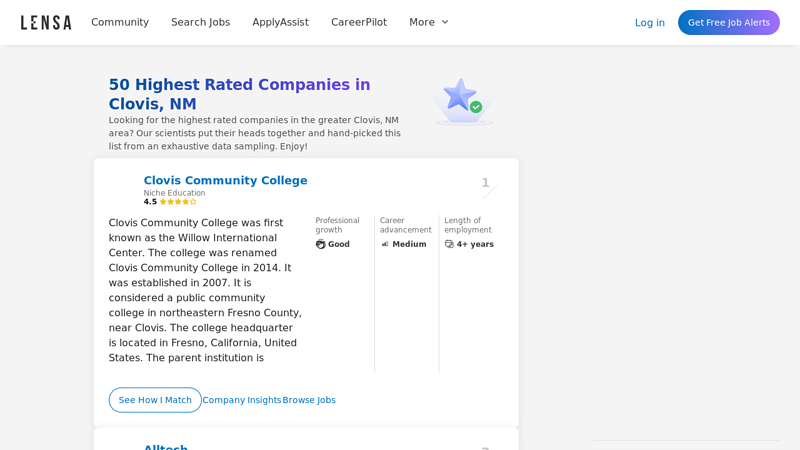This screenshot has height=450, width=800.
Task: Click the 4.5 star rating icons
Action: coord(178,202)
